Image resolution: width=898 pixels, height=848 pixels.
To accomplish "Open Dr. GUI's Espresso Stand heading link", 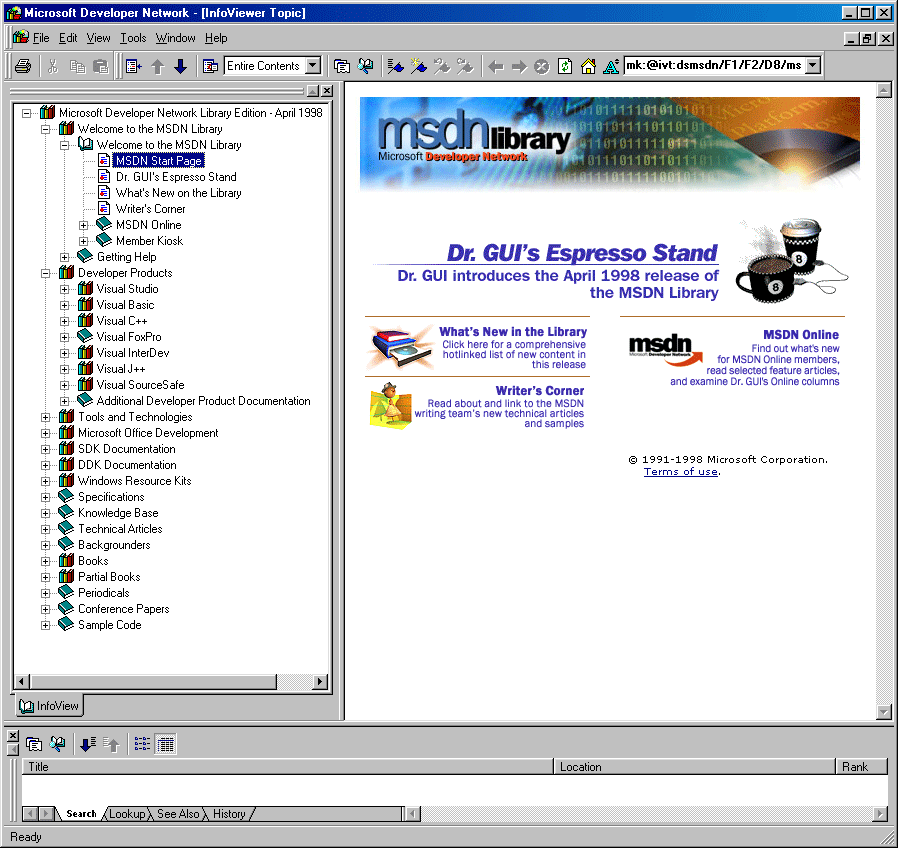I will coord(581,253).
